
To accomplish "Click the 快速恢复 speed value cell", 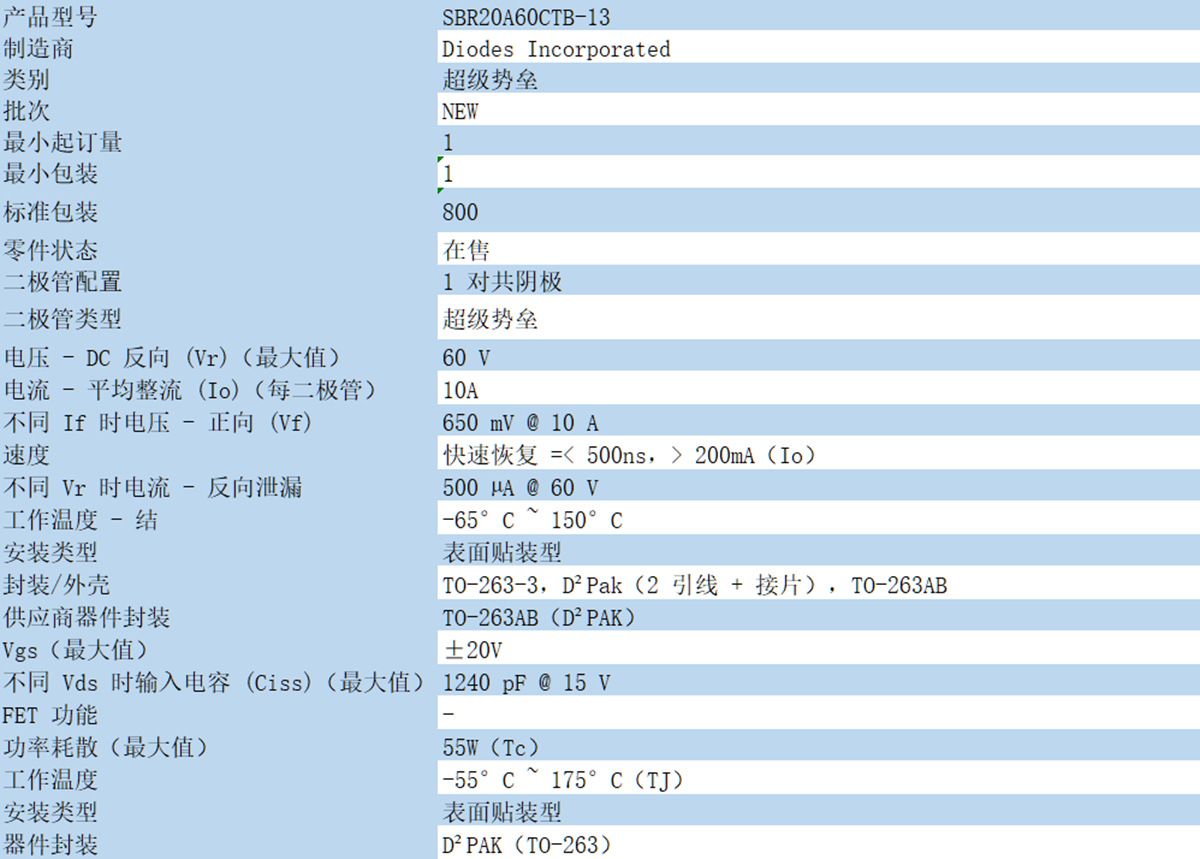I will pyautogui.click(x=630, y=455).
